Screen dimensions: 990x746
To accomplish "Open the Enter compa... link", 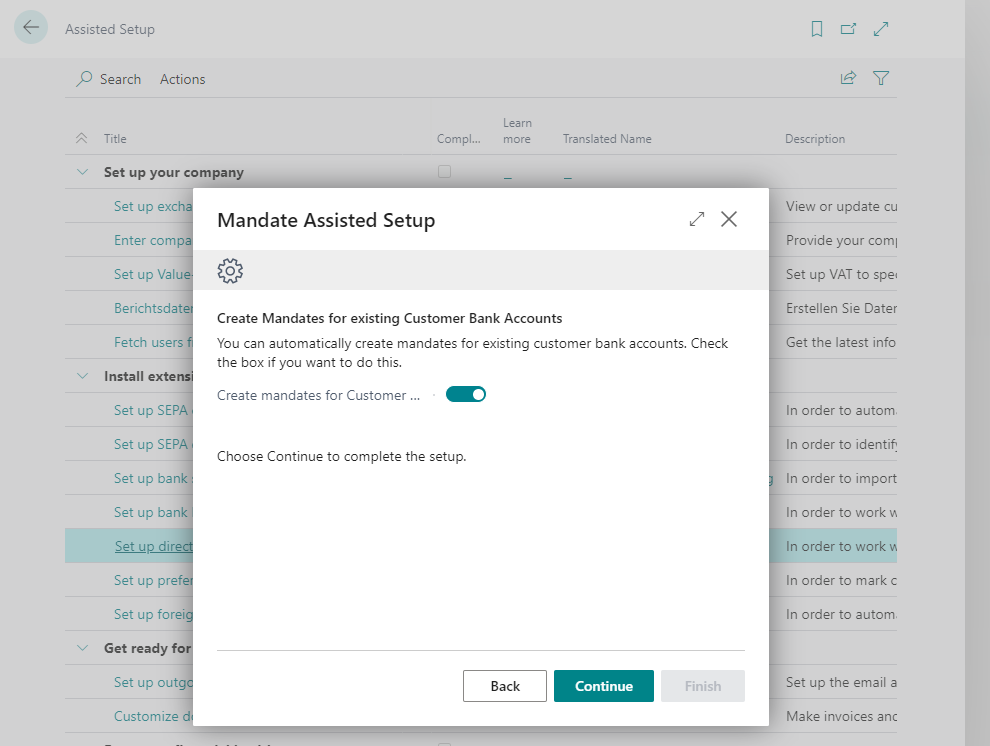I will pos(153,240).
